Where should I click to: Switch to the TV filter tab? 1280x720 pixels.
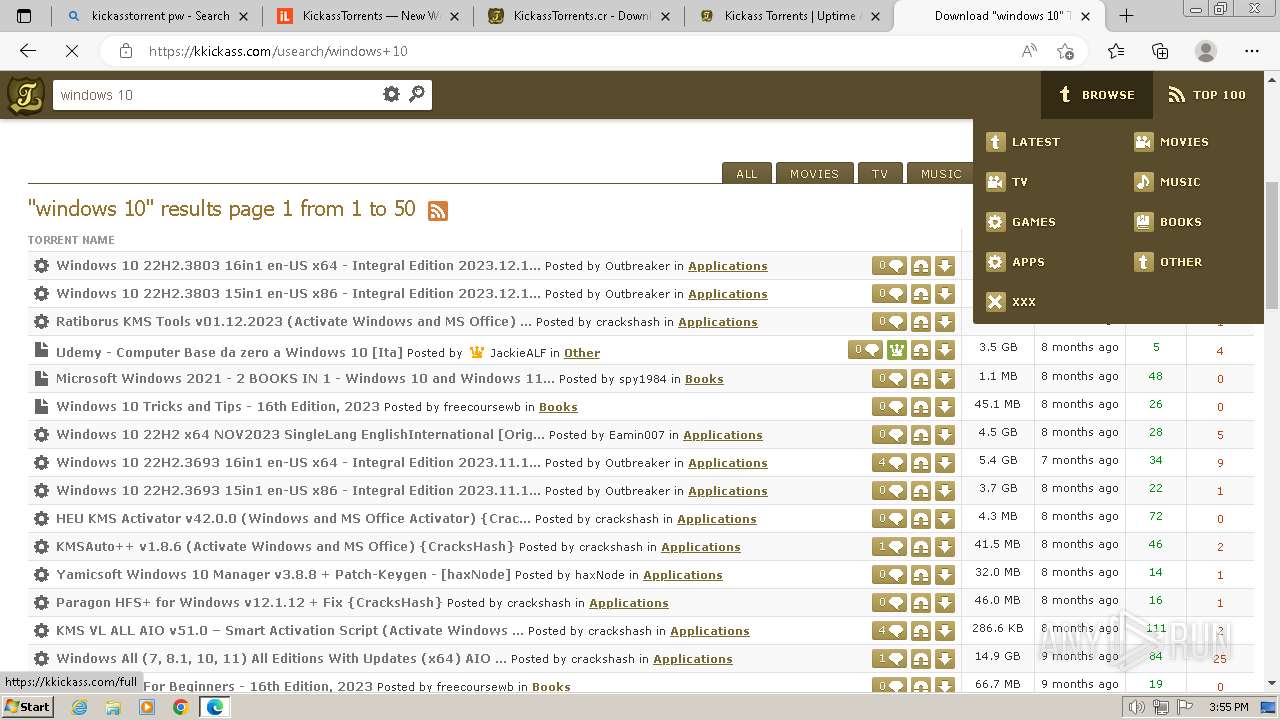pos(880,173)
